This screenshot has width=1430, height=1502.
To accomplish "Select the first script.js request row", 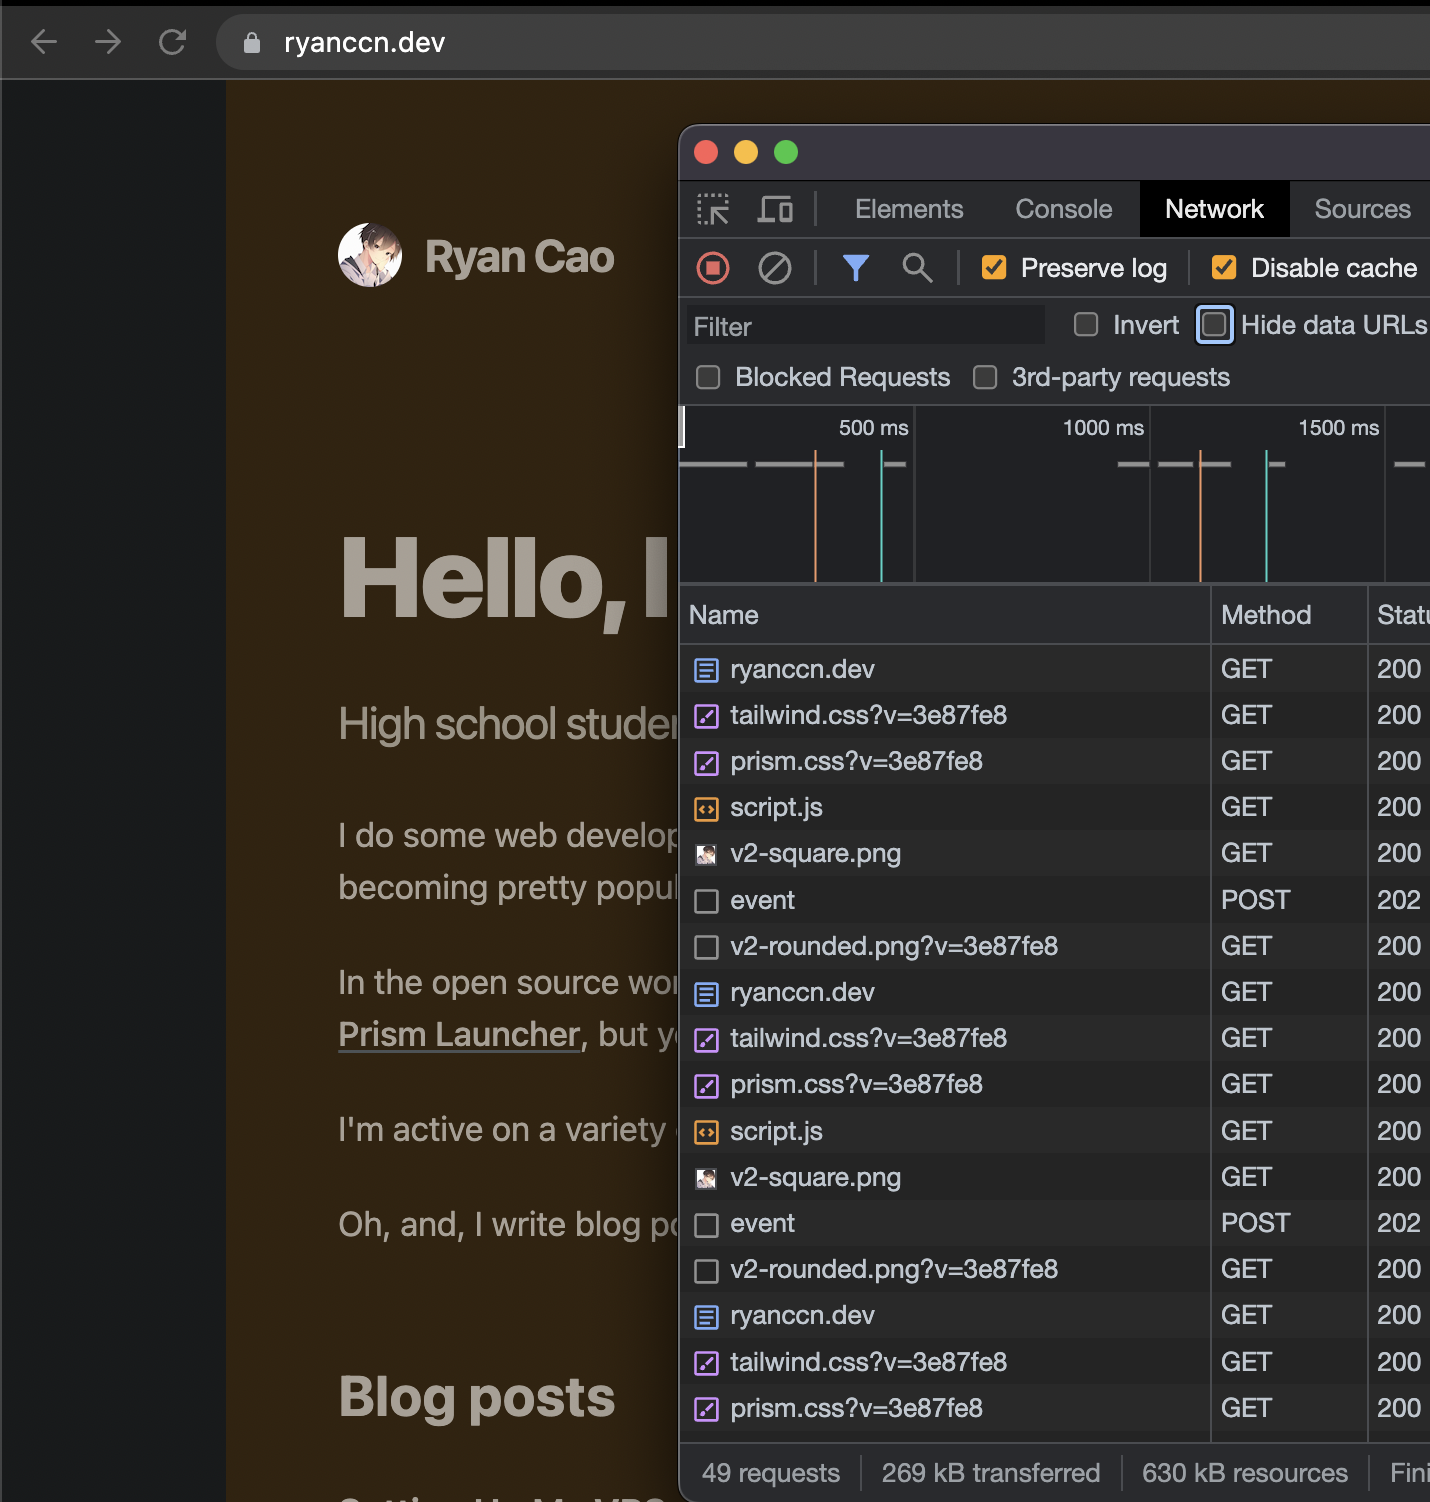I will coord(776,807).
